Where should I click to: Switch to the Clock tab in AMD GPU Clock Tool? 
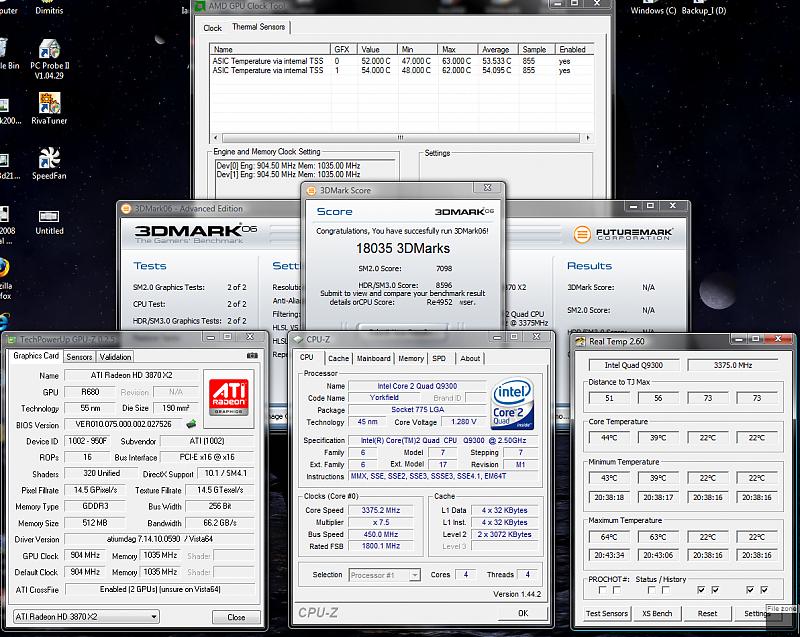coord(212,28)
